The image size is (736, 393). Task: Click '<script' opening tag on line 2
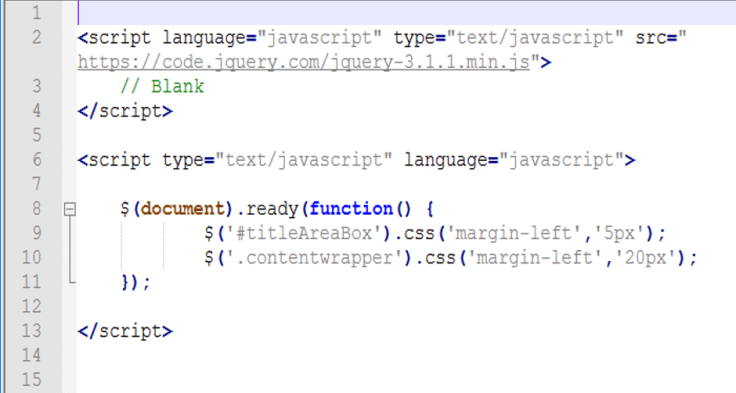pos(115,38)
